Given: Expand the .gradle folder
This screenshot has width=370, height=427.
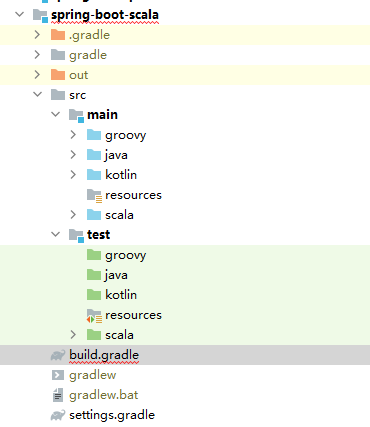Looking at the screenshot, I should 37,35.
